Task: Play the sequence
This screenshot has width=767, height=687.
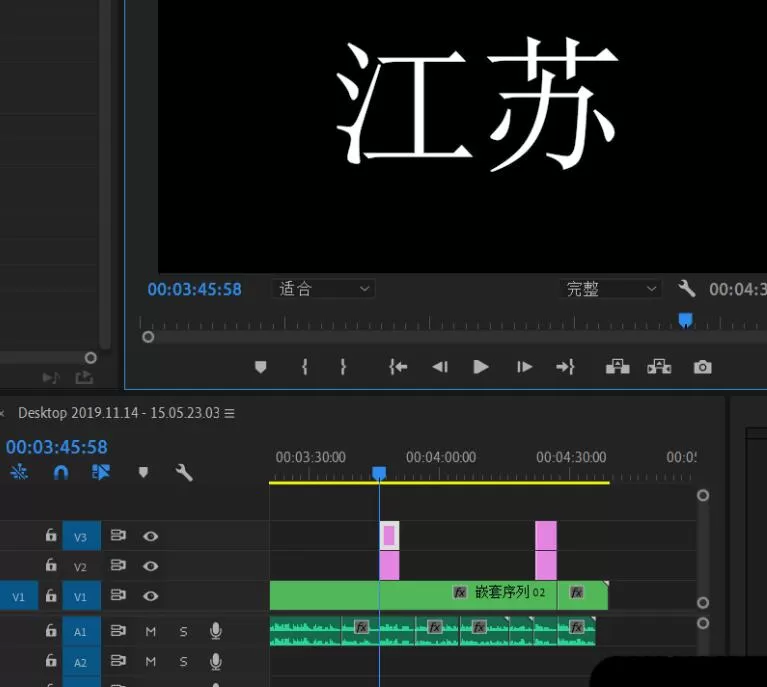Action: coord(480,366)
